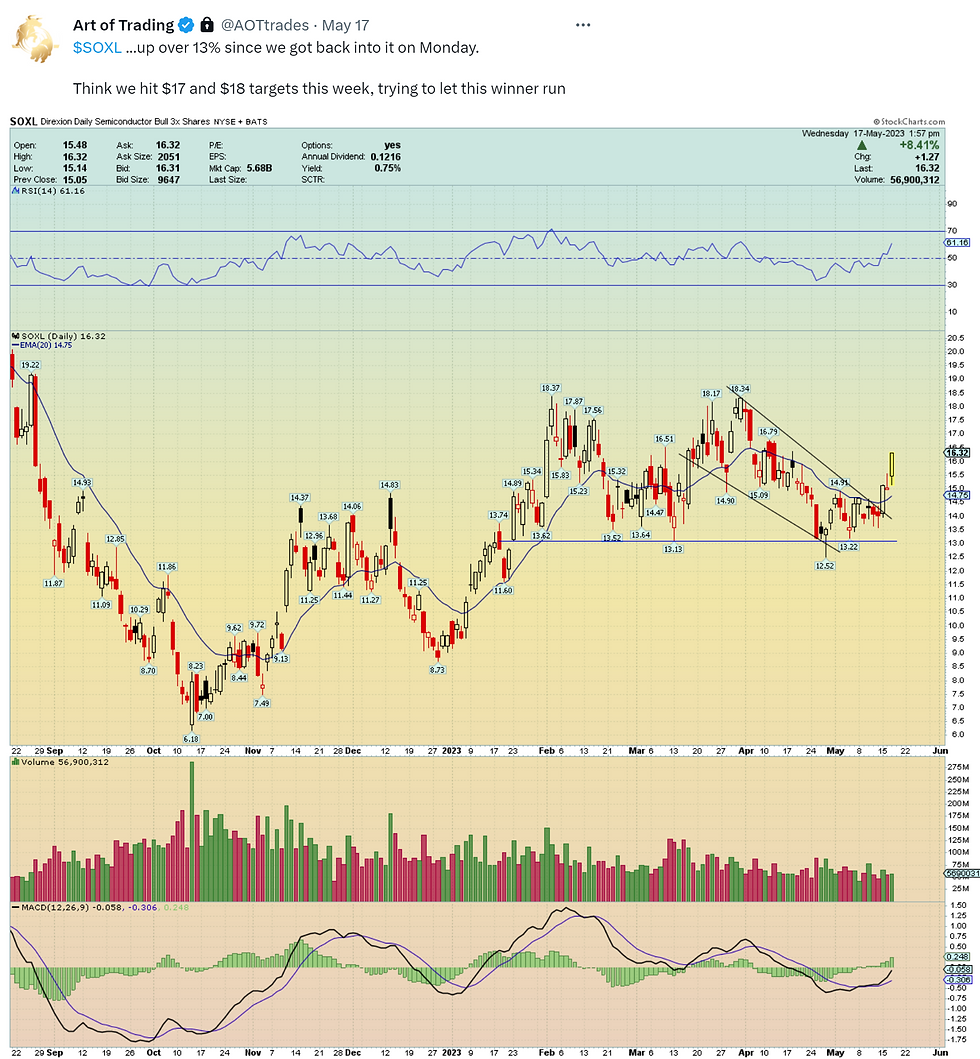
Task: Click the green up-triangle change indicator
Action: (x=862, y=145)
